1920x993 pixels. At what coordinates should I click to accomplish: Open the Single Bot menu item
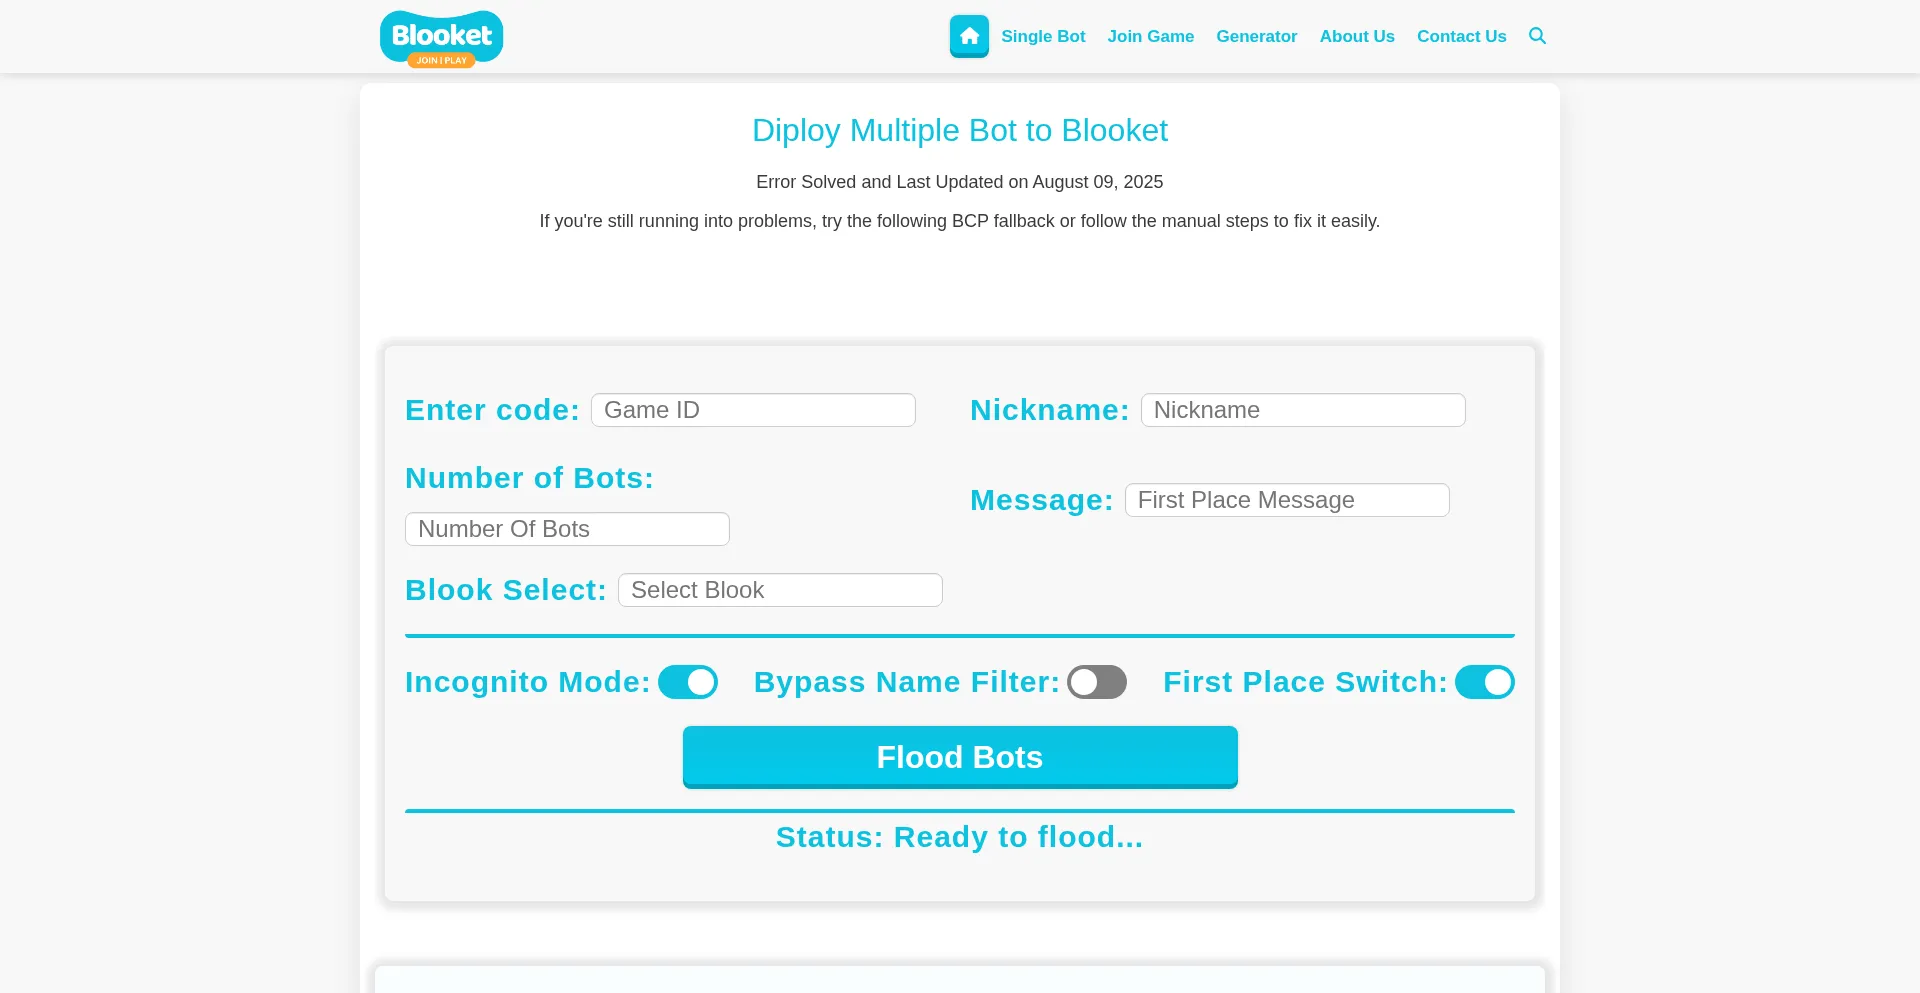pos(1043,36)
